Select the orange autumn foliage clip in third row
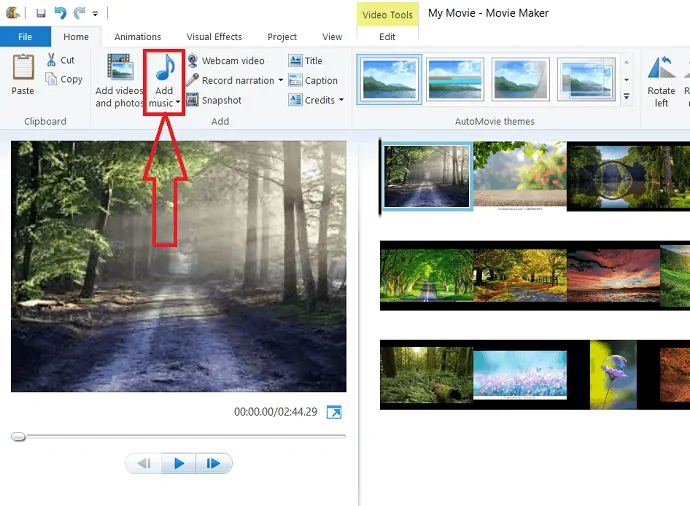 point(675,375)
